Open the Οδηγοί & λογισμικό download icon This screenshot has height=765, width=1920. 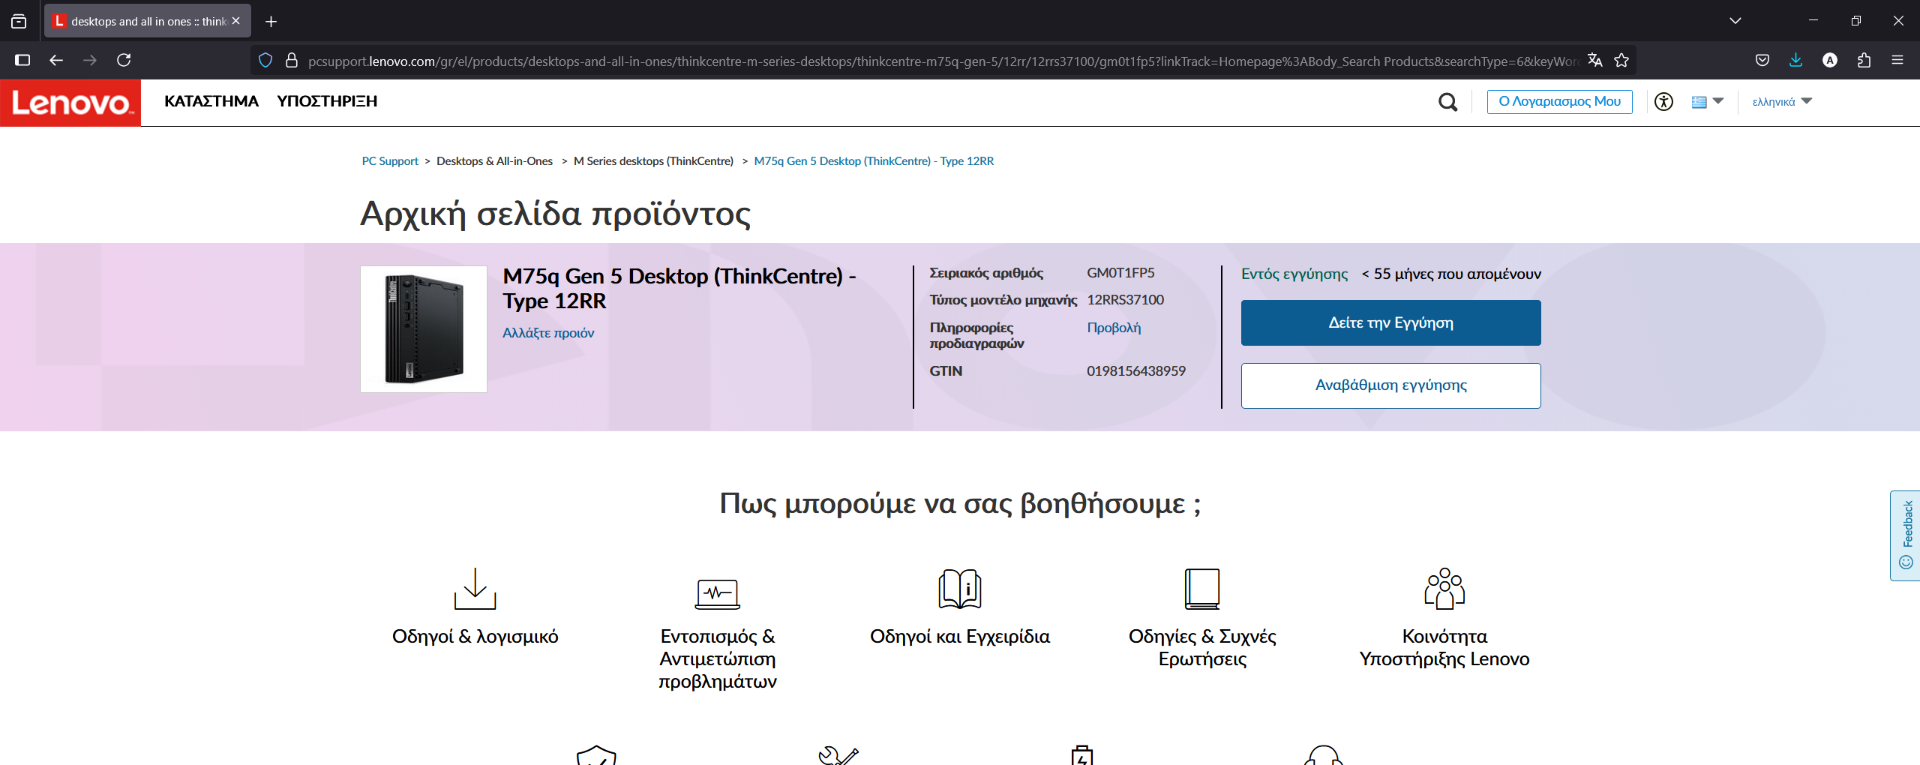pyautogui.click(x=475, y=589)
